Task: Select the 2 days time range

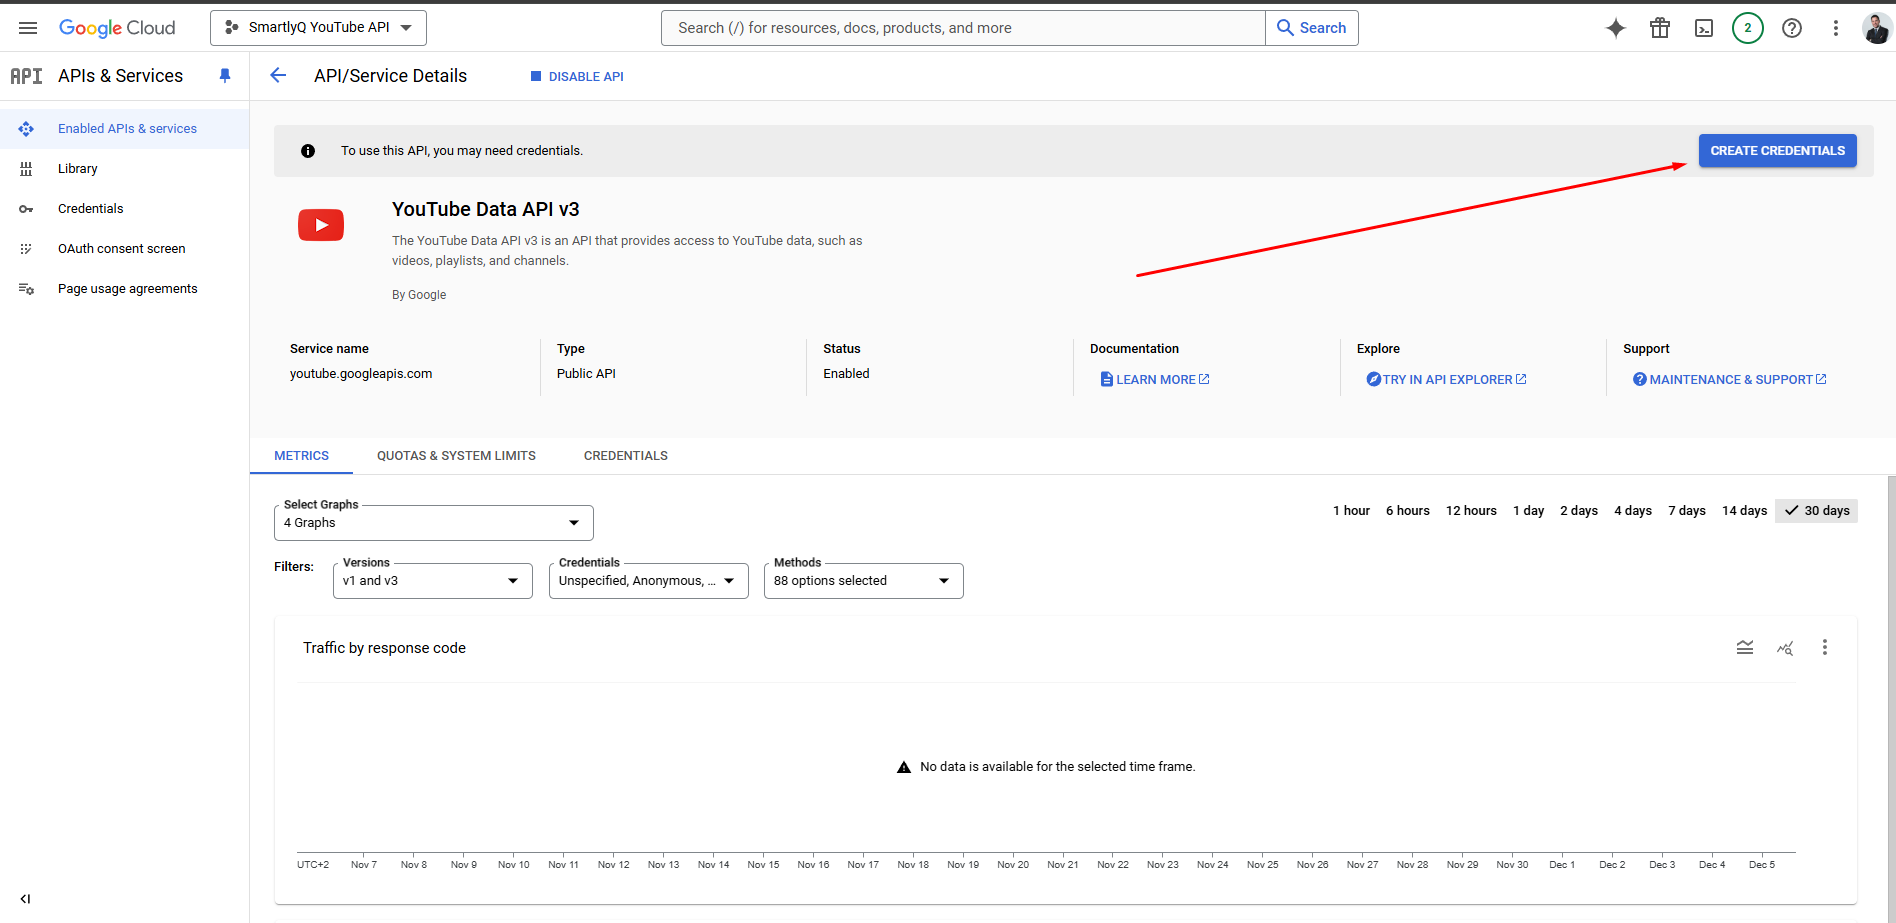Action: [x=1579, y=511]
